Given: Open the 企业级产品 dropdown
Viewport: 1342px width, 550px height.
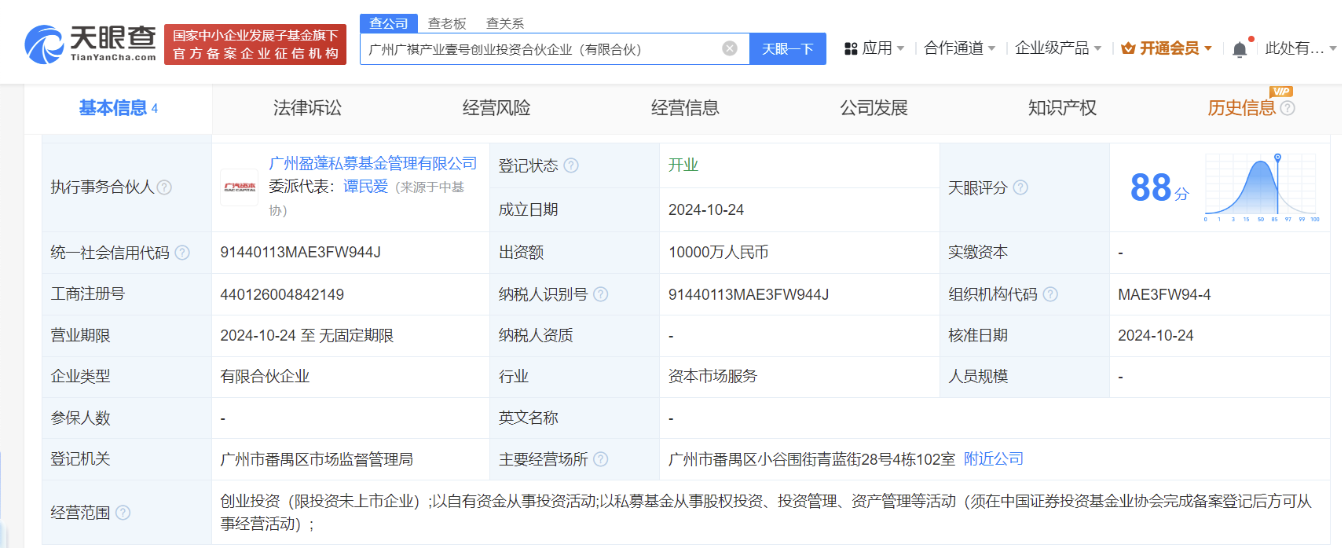Looking at the screenshot, I should point(1058,48).
